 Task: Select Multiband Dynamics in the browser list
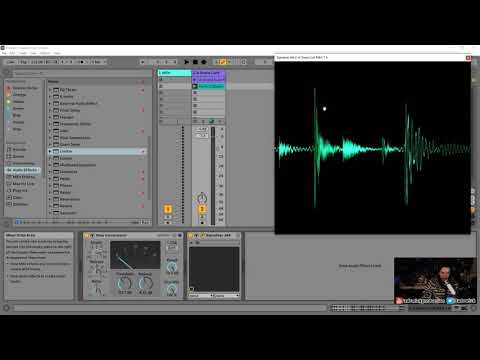coord(78,165)
